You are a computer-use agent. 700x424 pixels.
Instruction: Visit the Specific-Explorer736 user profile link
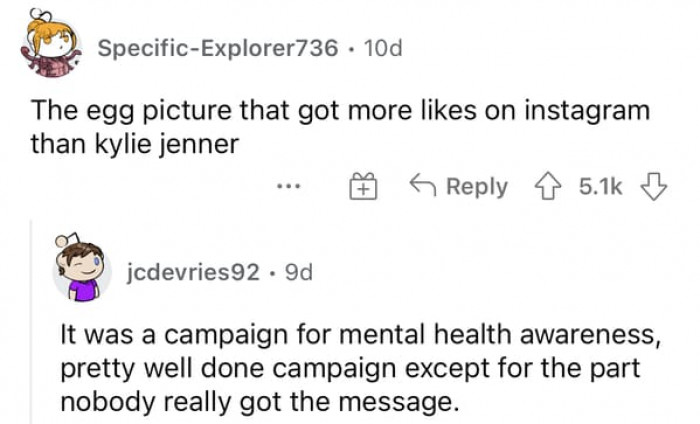click(x=217, y=48)
